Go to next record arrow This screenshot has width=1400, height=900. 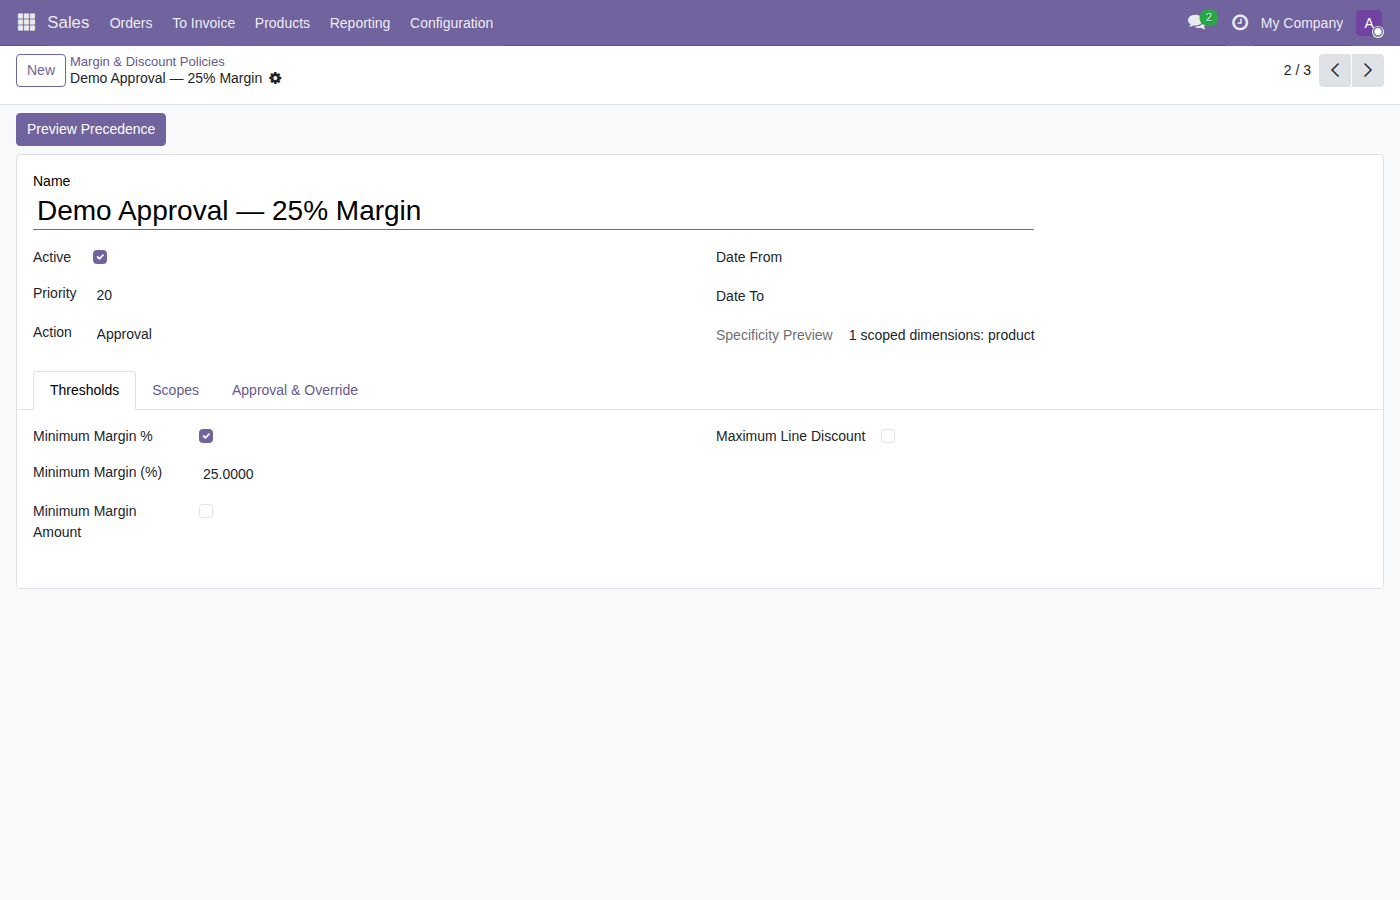point(1368,70)
